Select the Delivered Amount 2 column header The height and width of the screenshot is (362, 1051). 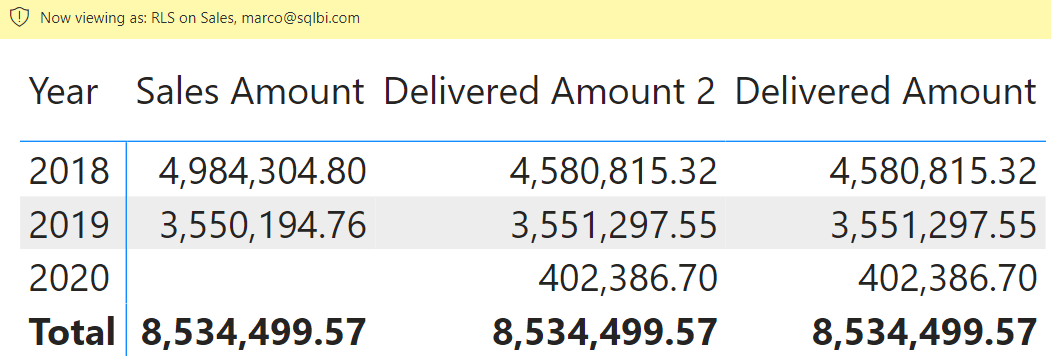pyautogui.click(x=550, y=91)
